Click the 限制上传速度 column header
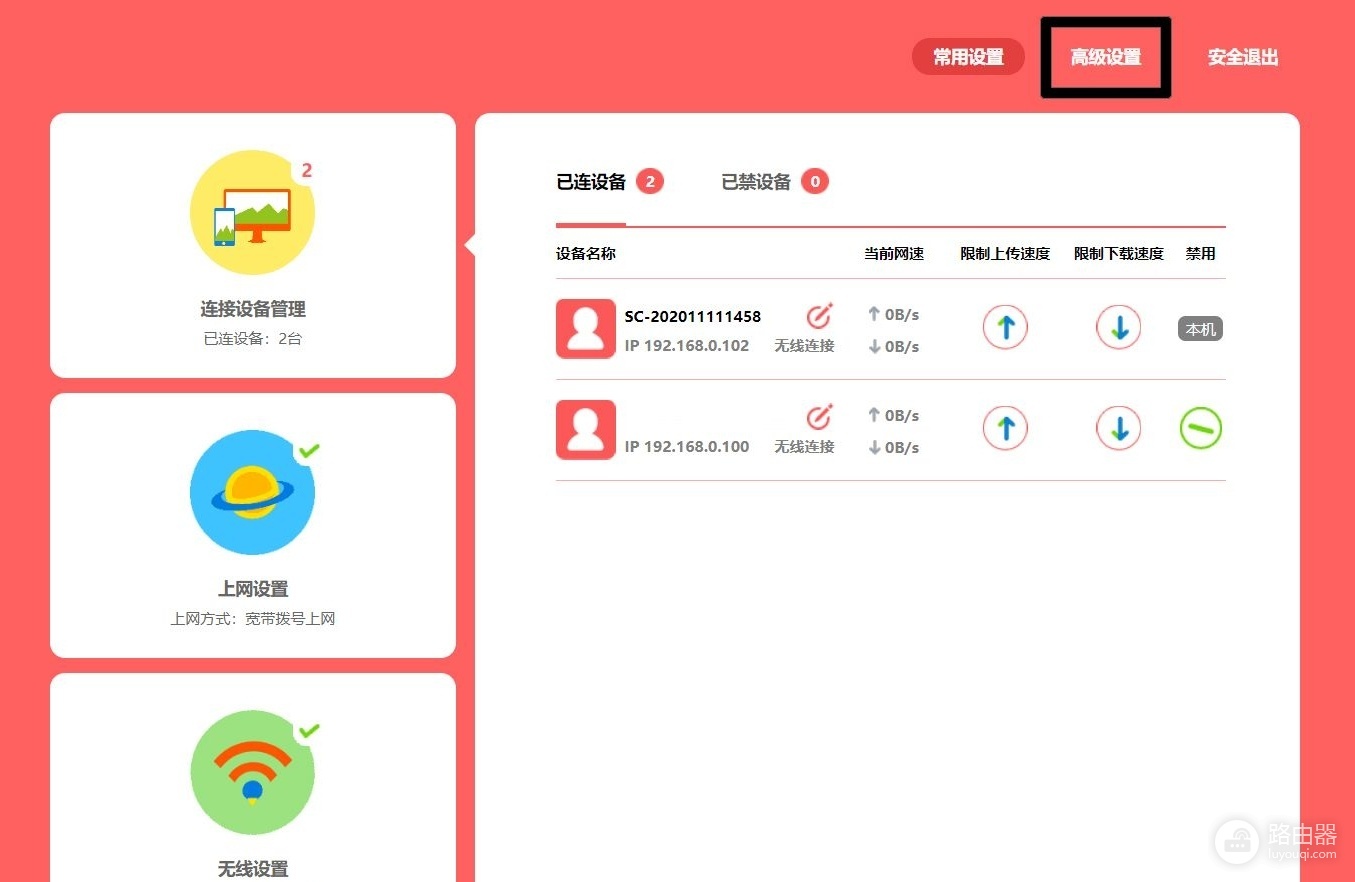This screenshot has height=882, width=1355. tap(1005, 254)
